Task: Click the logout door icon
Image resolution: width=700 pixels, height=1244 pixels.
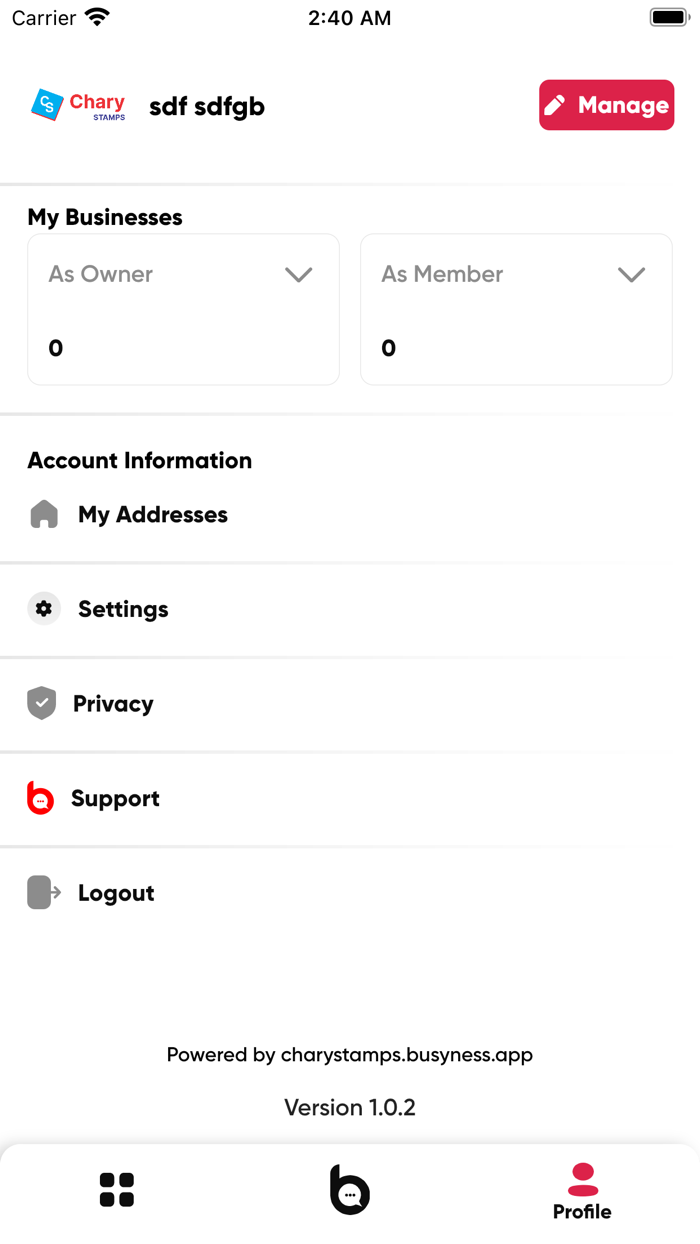Action: (43, 892)
